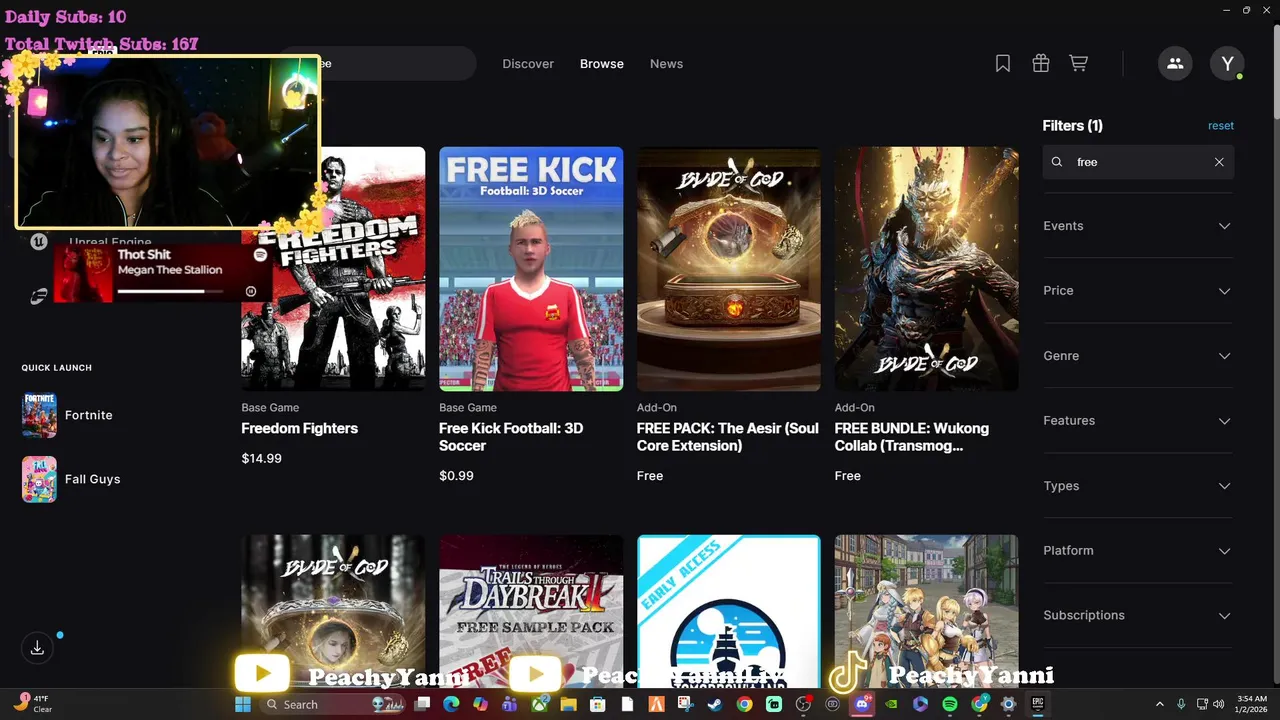
Task: Open File Explorer from the taskbar
Action: click(568, 704)
